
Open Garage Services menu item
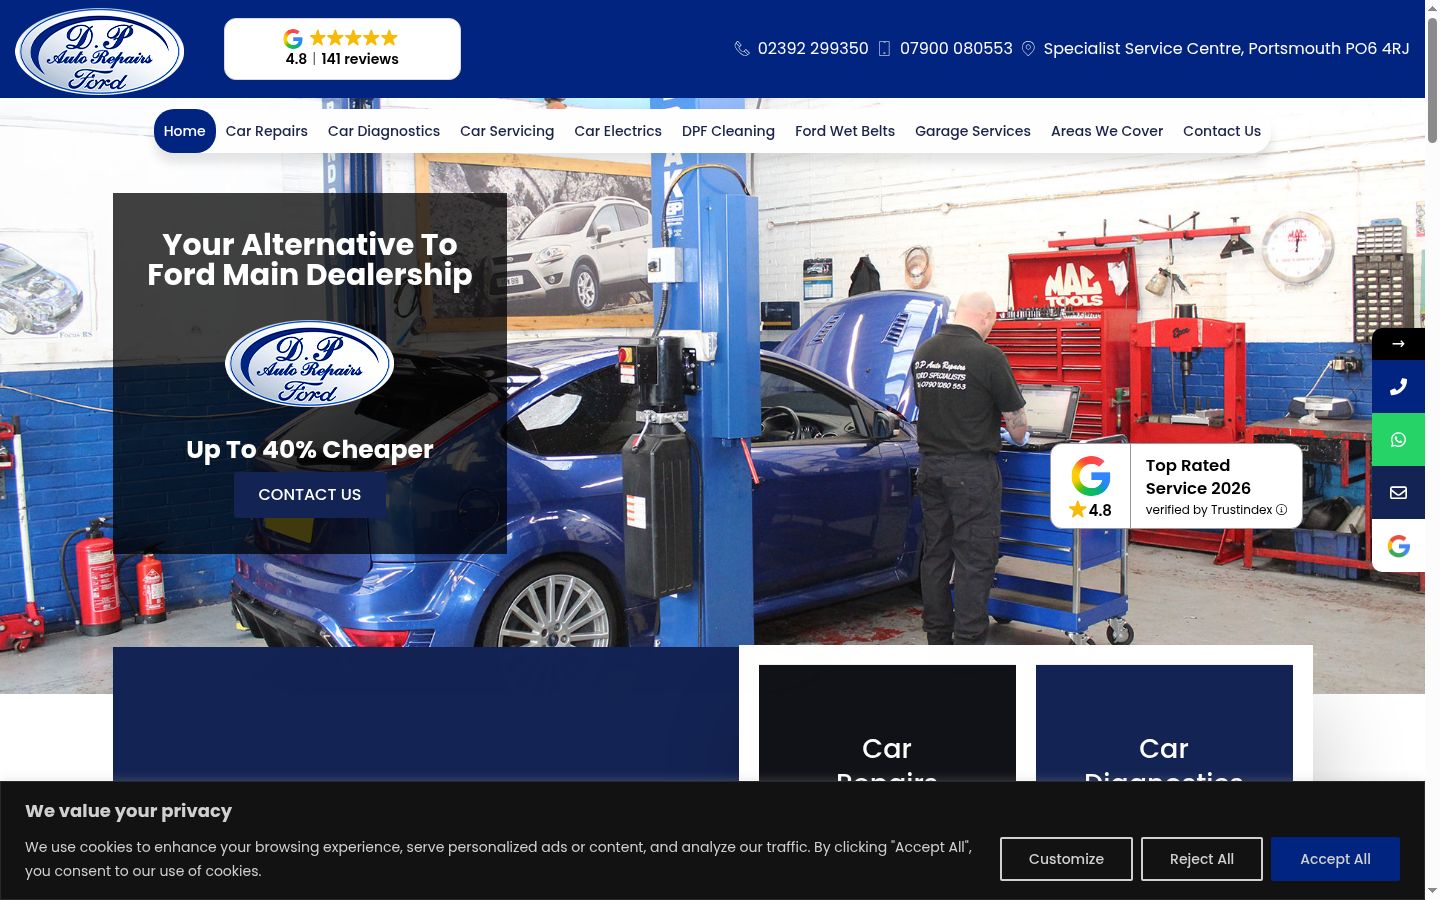coord(973,131)
